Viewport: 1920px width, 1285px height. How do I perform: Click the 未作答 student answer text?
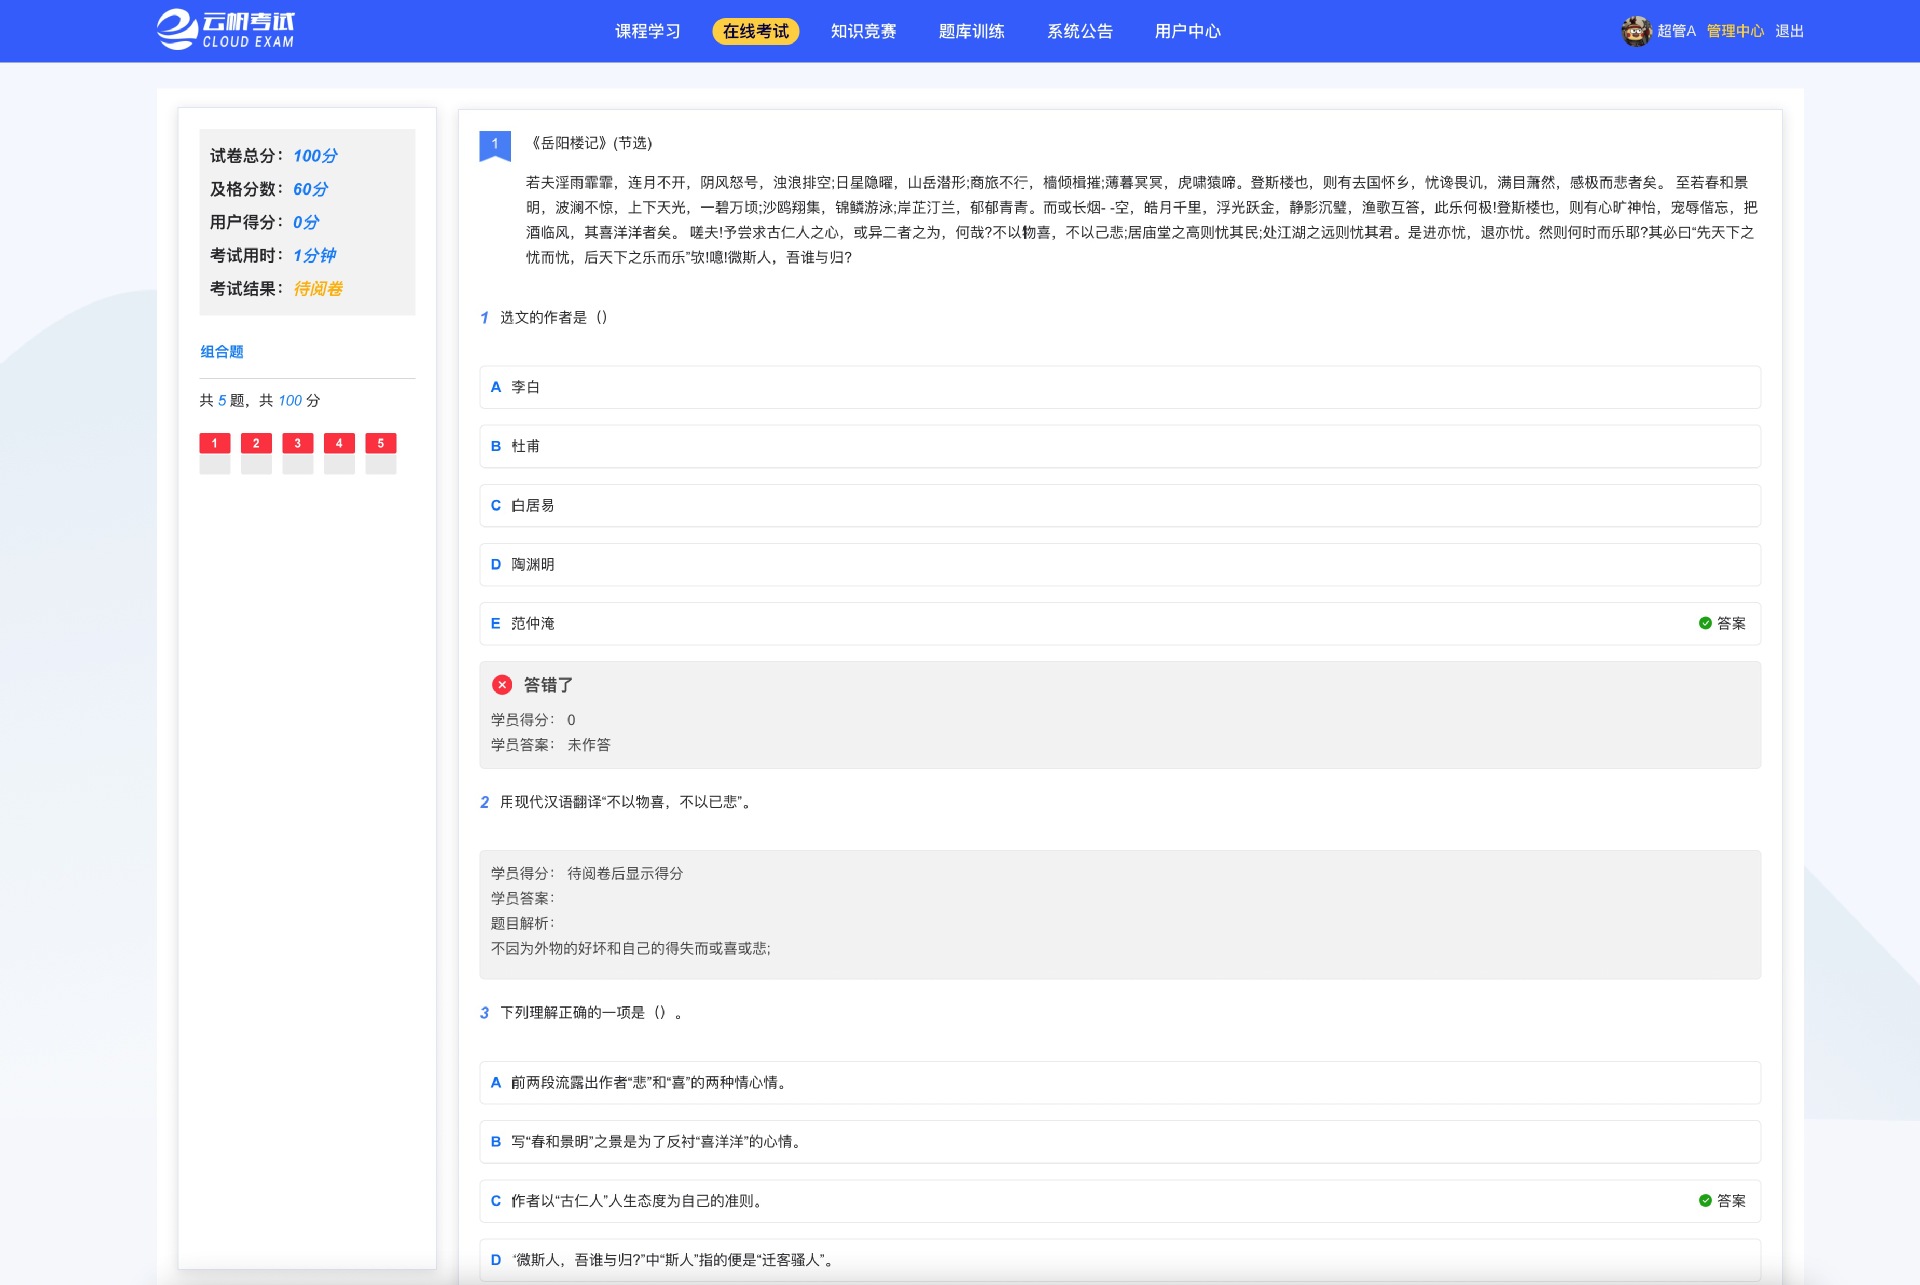point(589,744)
